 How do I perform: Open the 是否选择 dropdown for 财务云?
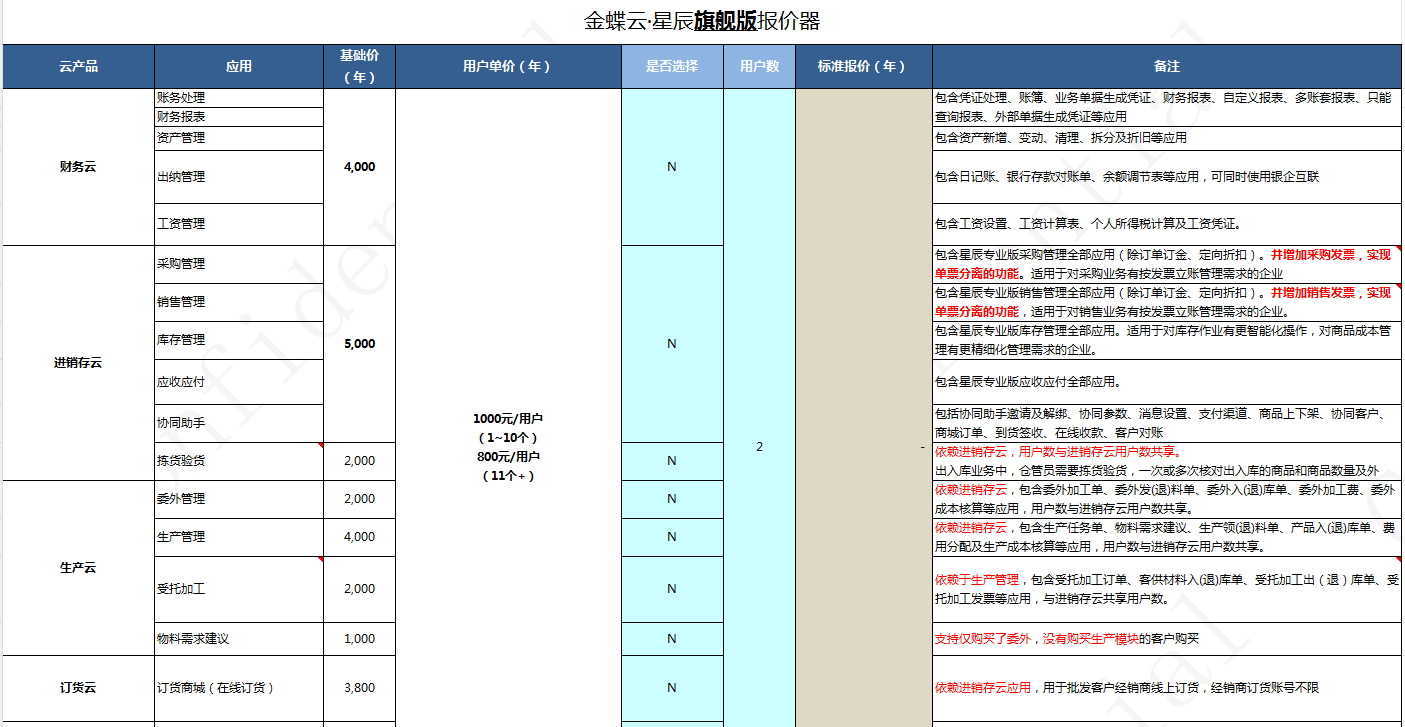[671, 166]
